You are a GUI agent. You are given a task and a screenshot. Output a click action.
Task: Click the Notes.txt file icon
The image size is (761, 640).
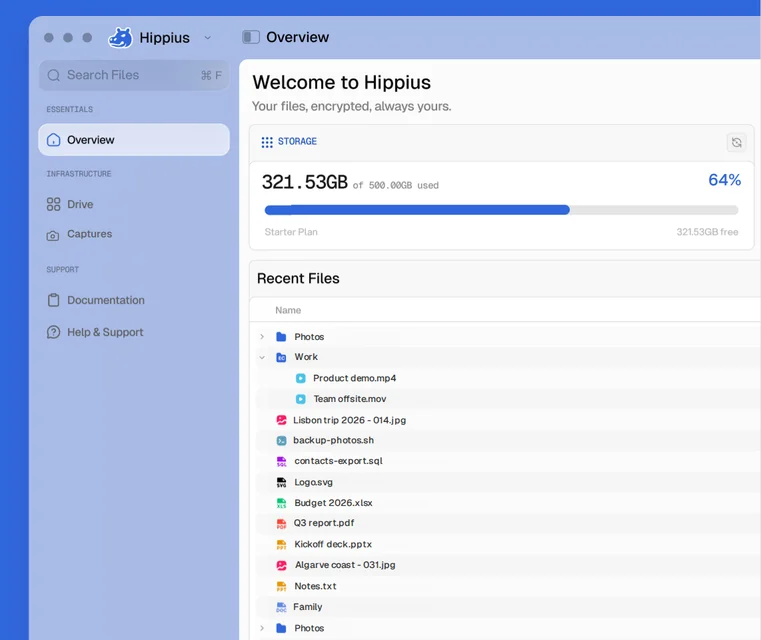tap(281, 587)
